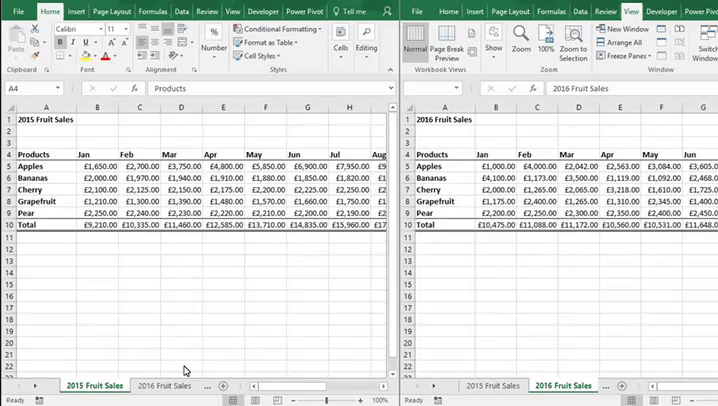Click the Insert Function fx icon, left window

[x=135, y=89]
